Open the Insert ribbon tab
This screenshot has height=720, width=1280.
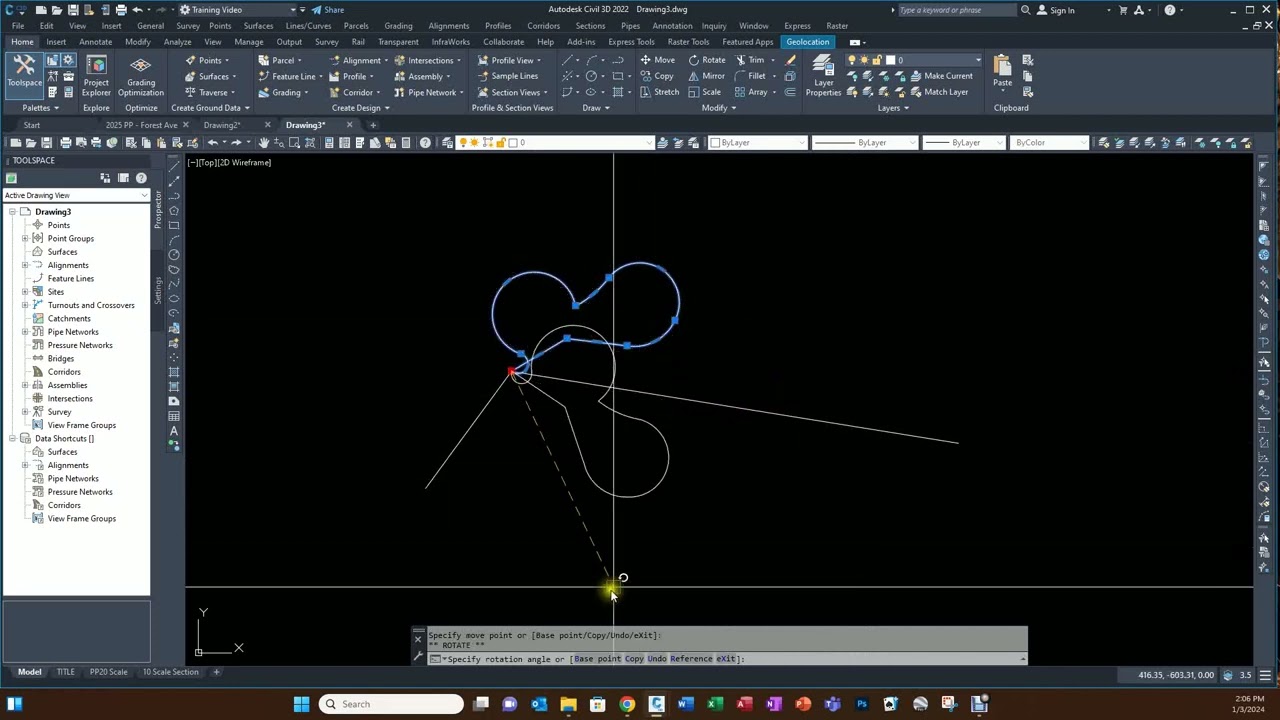pyautogui.click(x=56, y=42)
